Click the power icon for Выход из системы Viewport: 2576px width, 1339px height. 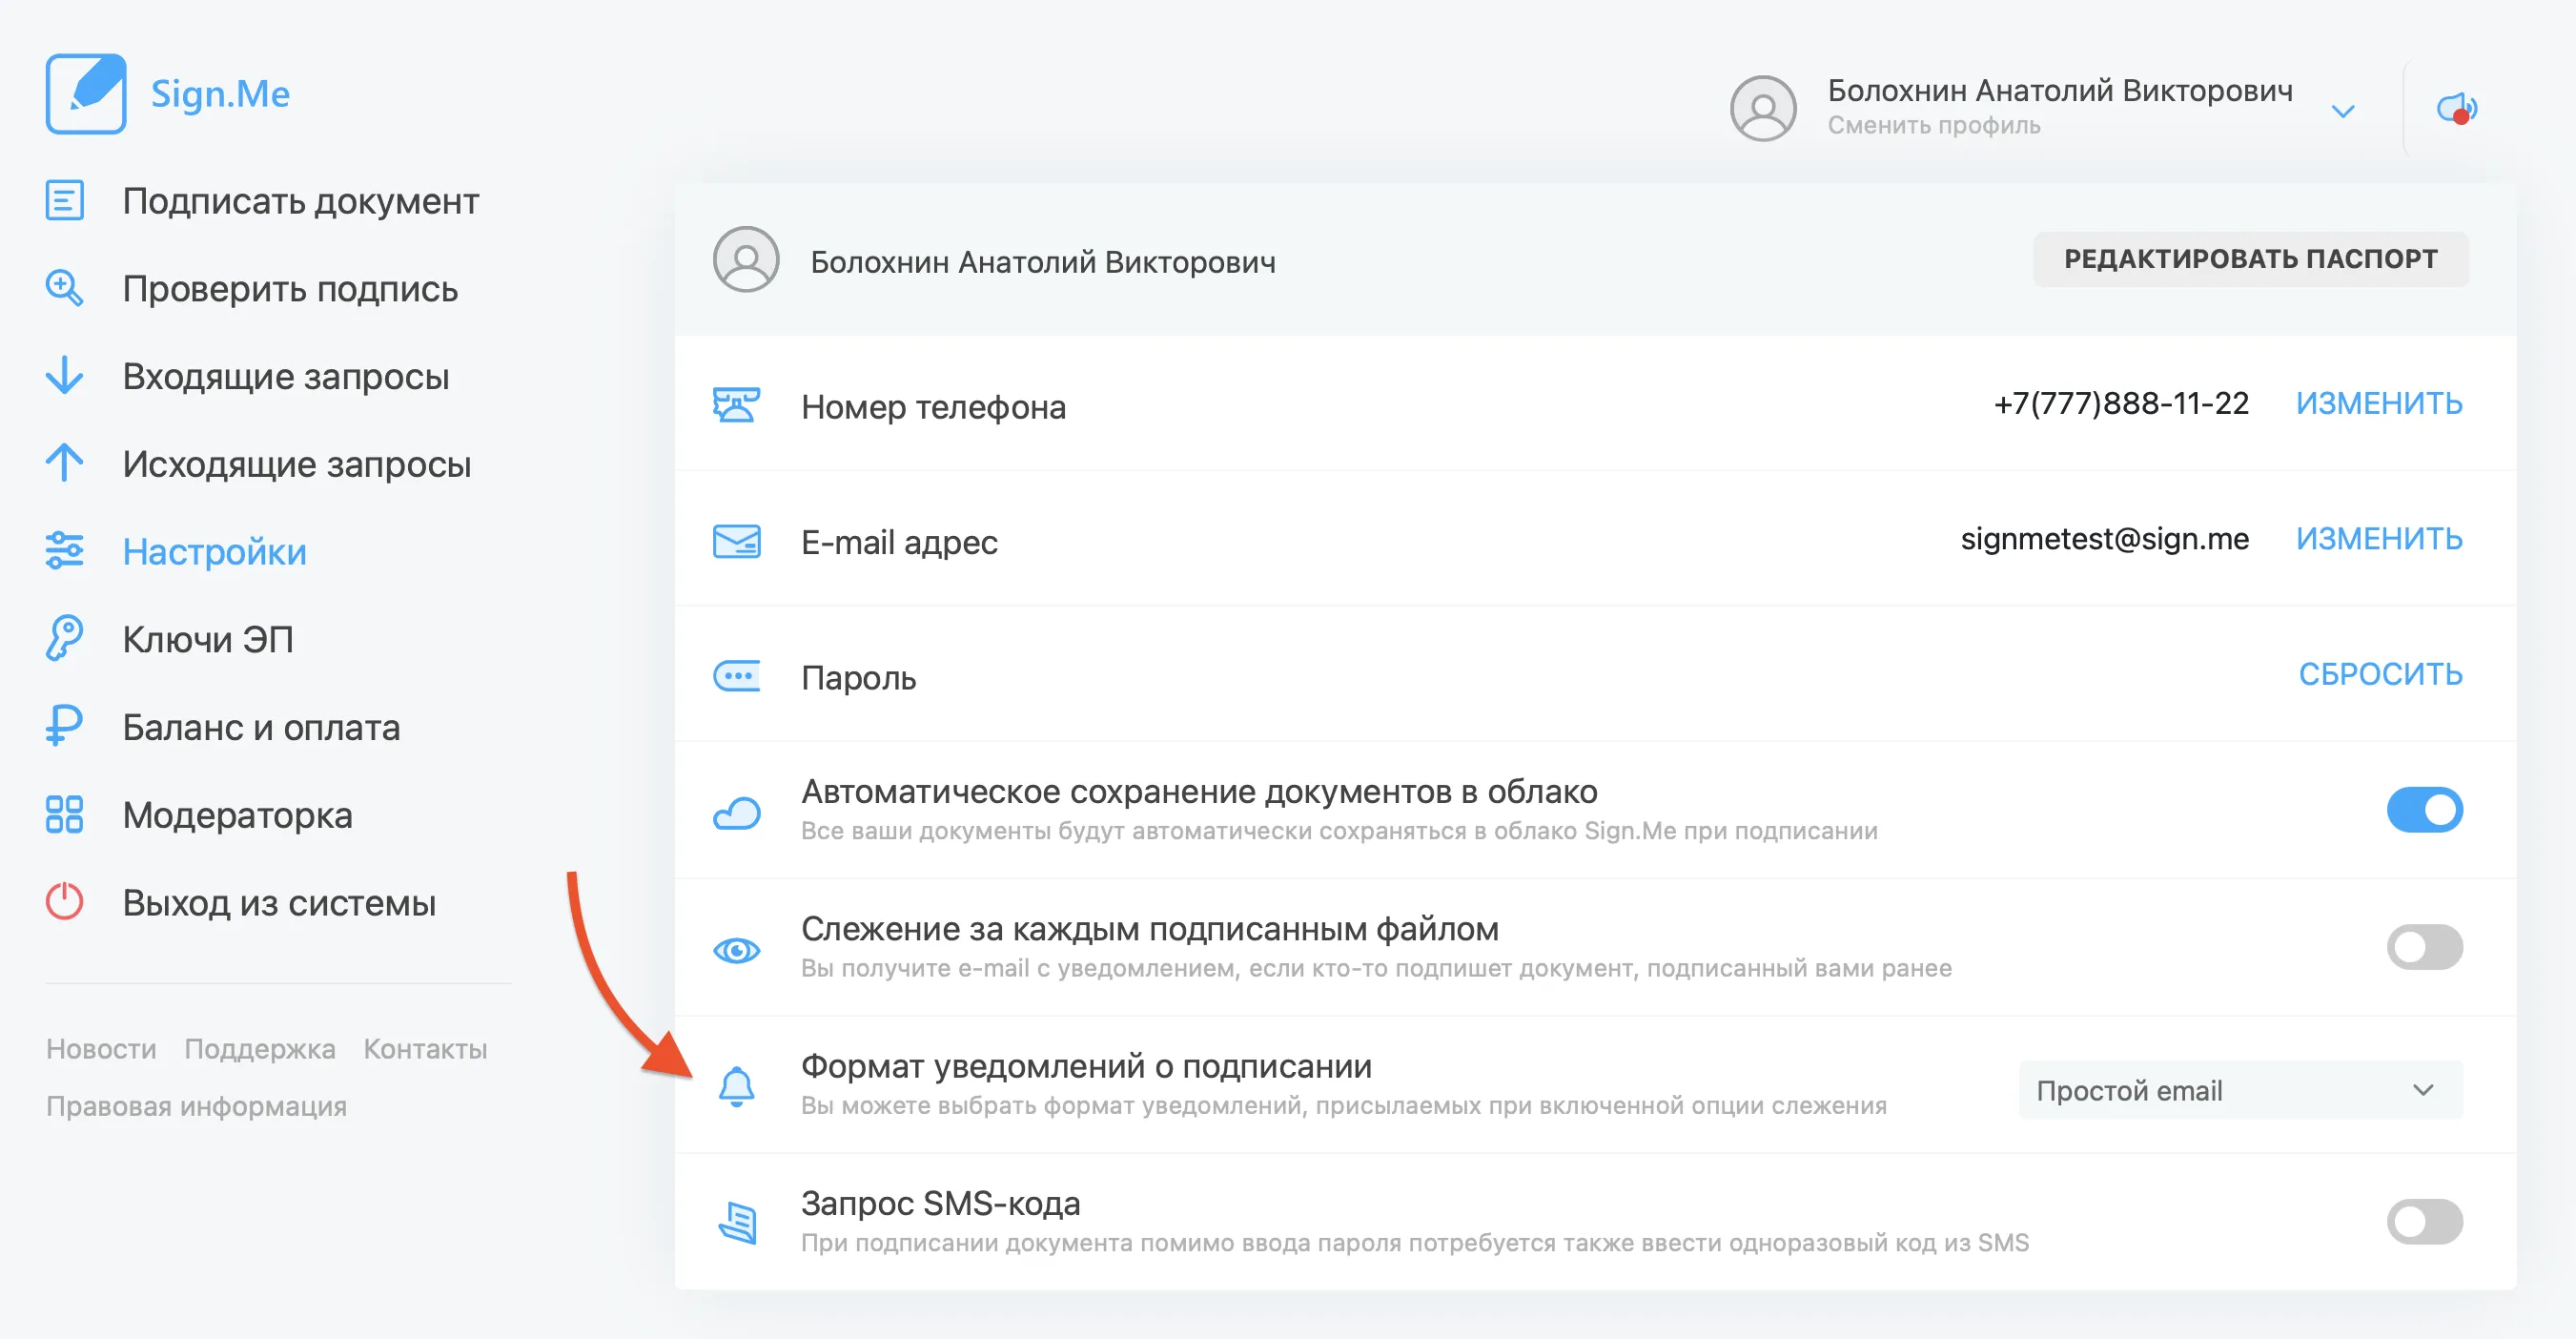coord(65,902)
